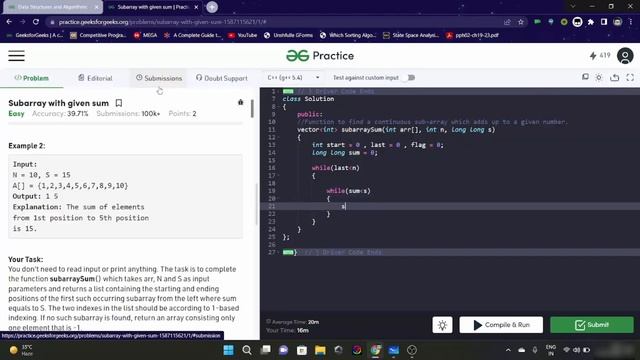Open the Which Sorting Algo bookmark
The width and height of the screenshot is (640, 360).
pyautogui.click(x=348, y=35)
